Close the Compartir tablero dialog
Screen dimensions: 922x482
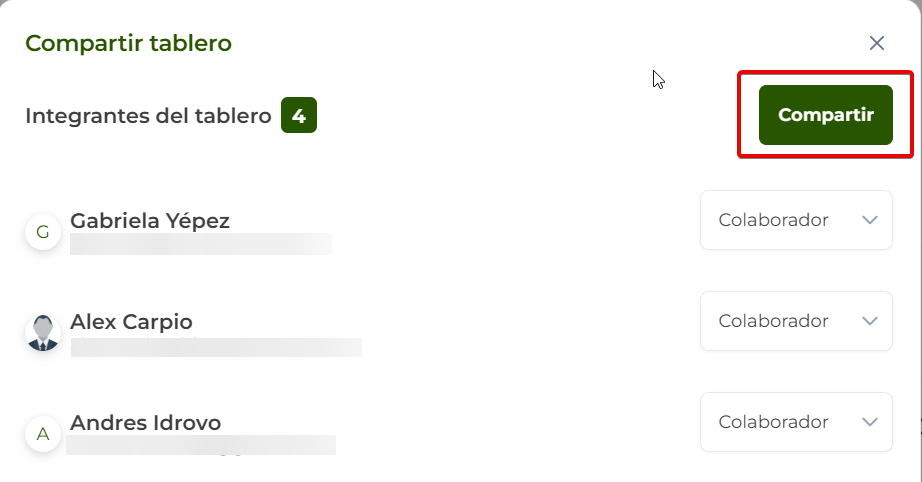[x=877, y=43]
